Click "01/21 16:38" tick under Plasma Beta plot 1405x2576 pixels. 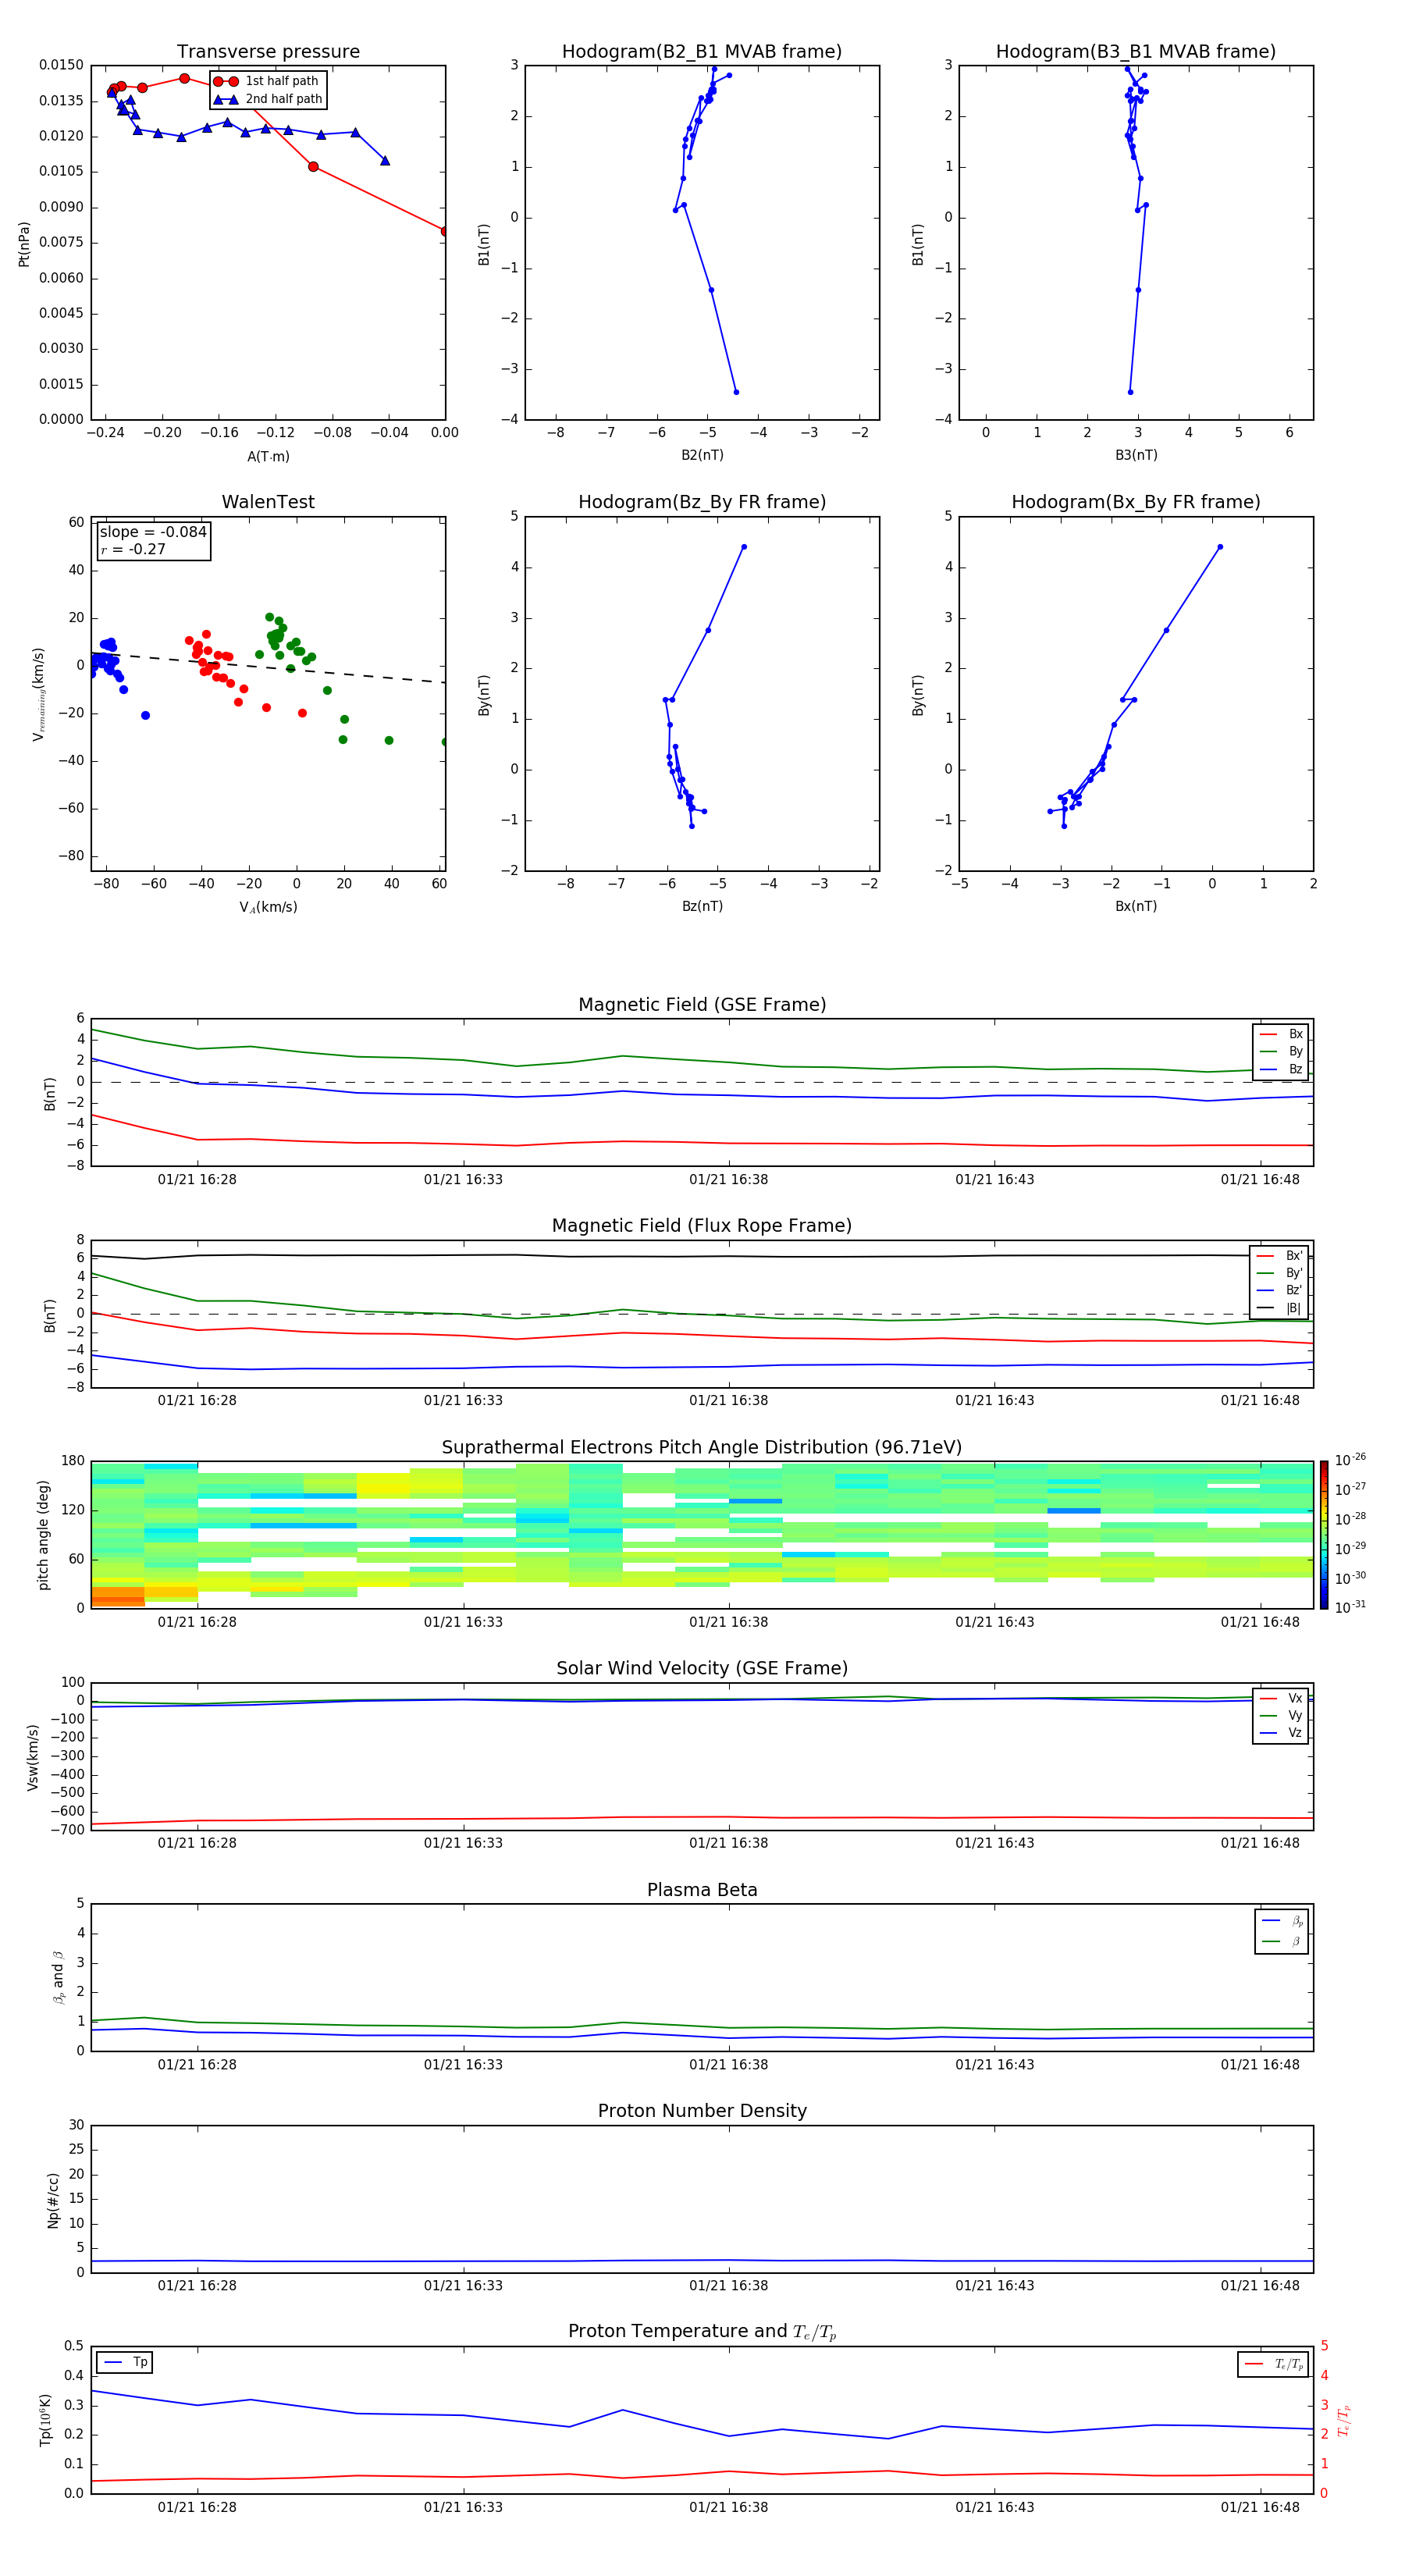tap(728, 2065)
